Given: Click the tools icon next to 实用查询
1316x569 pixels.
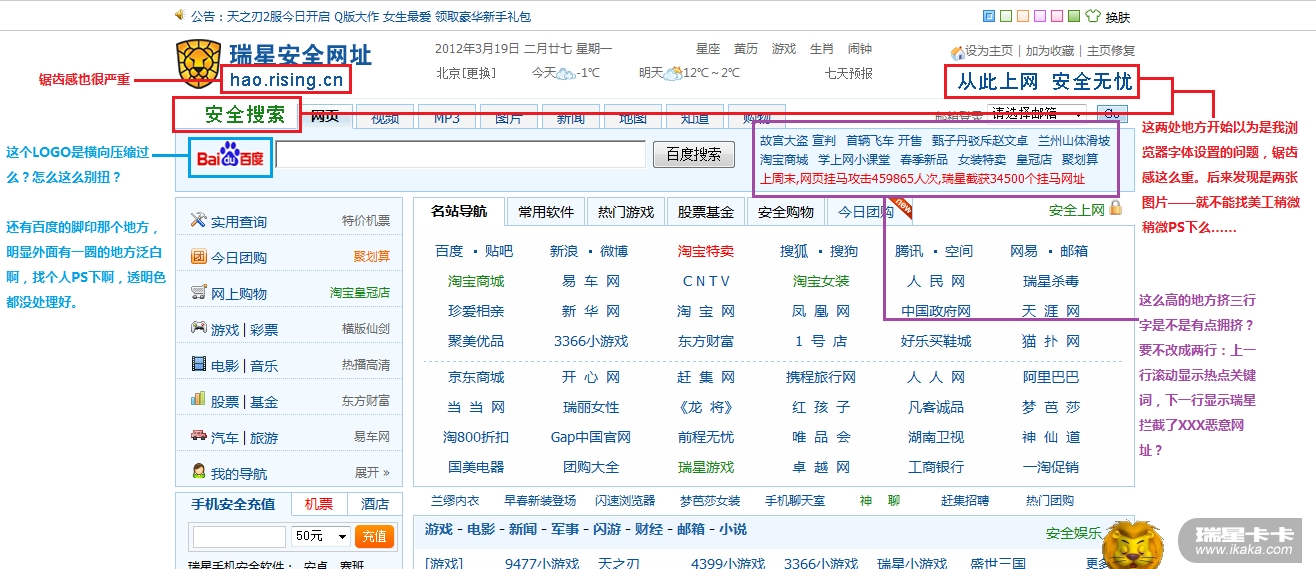Looking at the screenshot, I should pos(198,220).
